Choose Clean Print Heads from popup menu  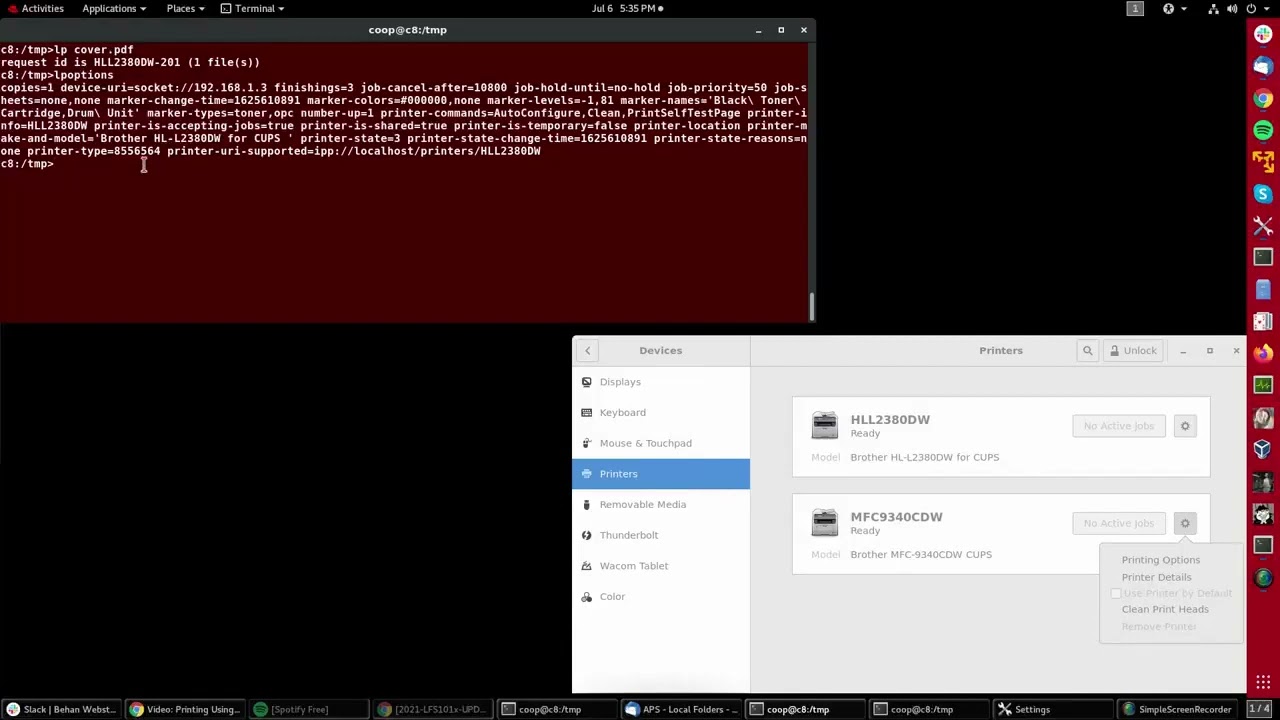click(x=1165, y=609)
